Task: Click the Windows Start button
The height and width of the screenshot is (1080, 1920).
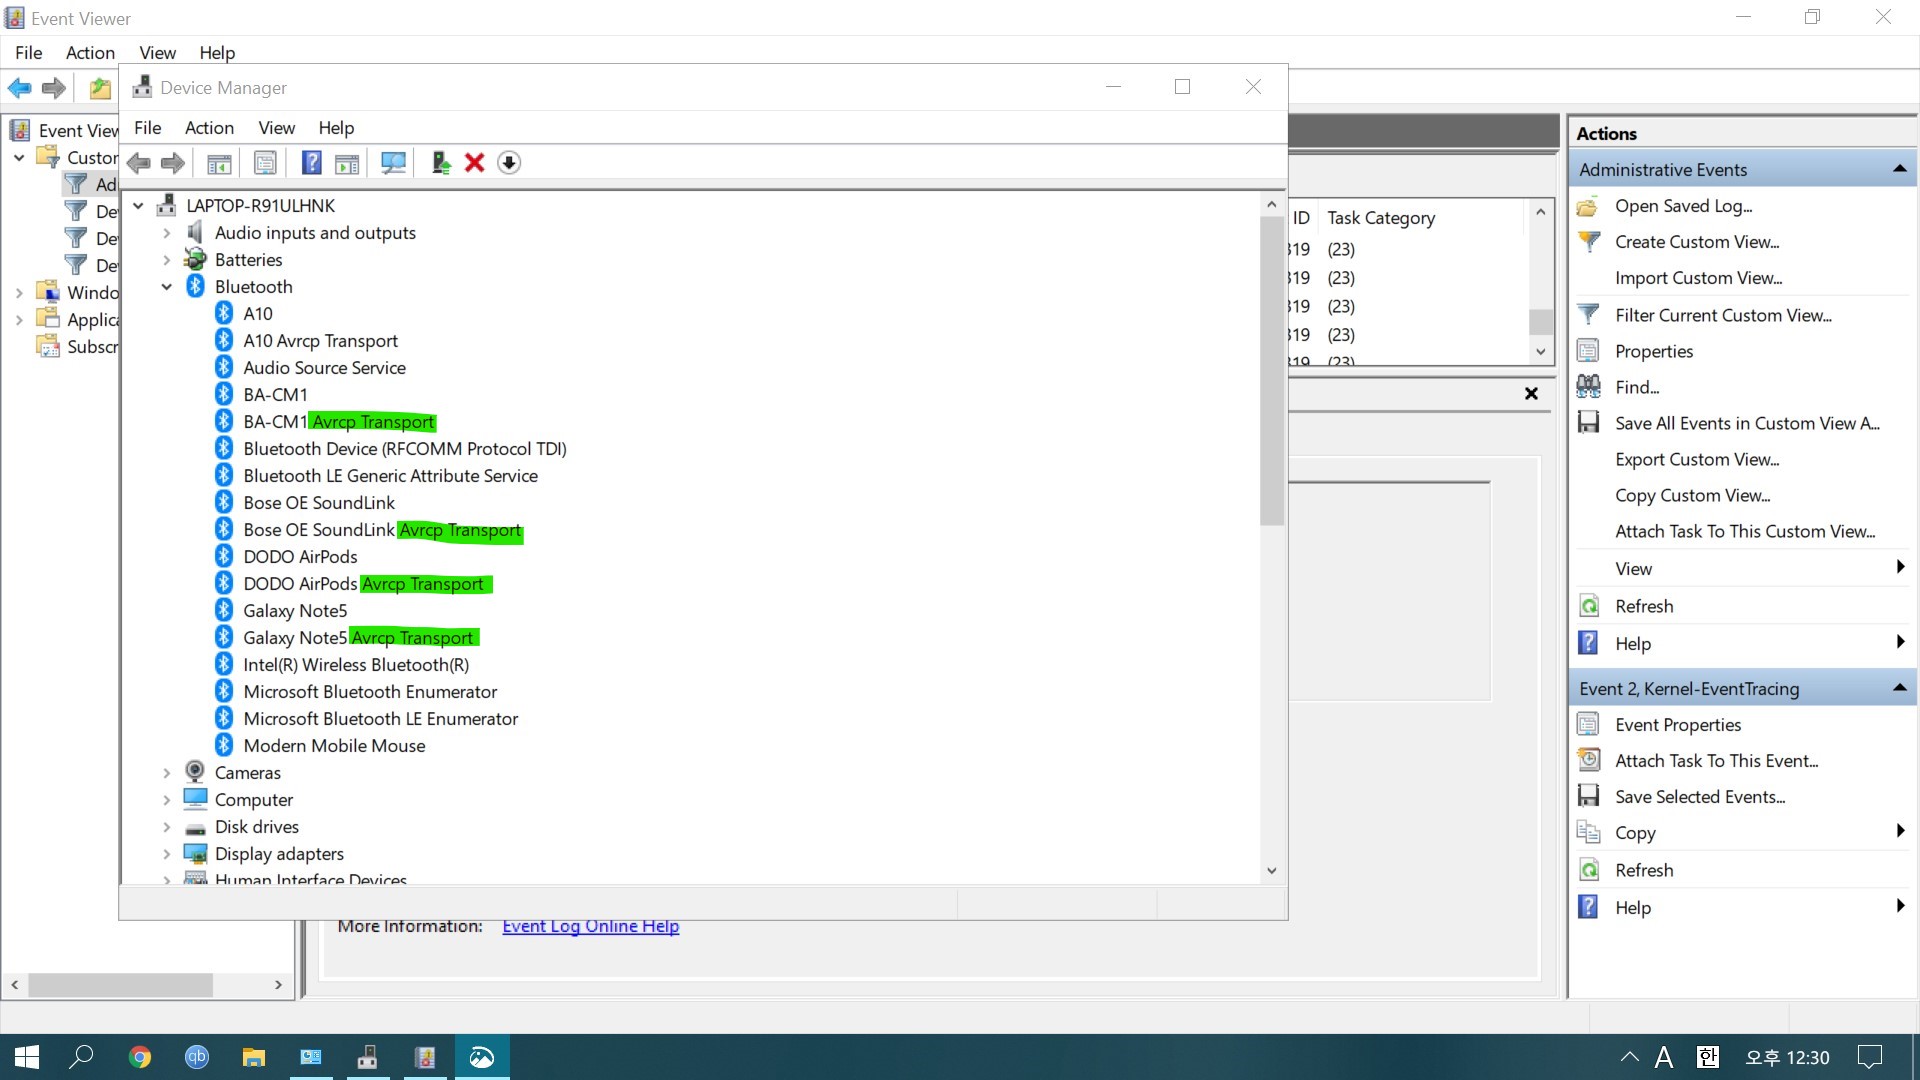Action: (x=27, y=1057)
